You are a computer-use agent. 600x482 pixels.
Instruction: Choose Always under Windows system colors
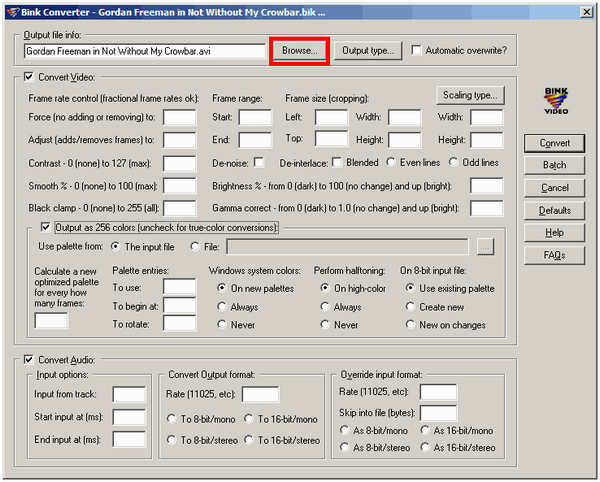(x=222, y=306)
